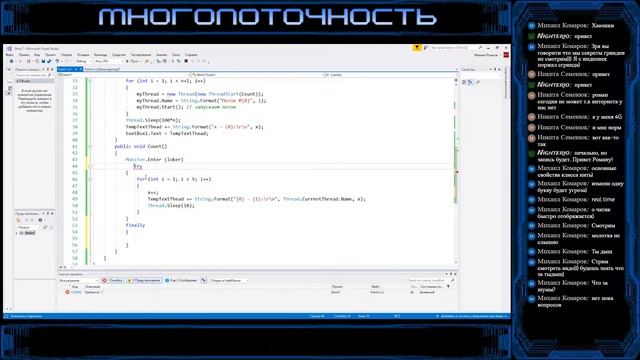The width and height of the screenshot is (640, 360).
Task: Click the Undo toolbar icon
Action: pyautogui.click(x=57, y=61)
